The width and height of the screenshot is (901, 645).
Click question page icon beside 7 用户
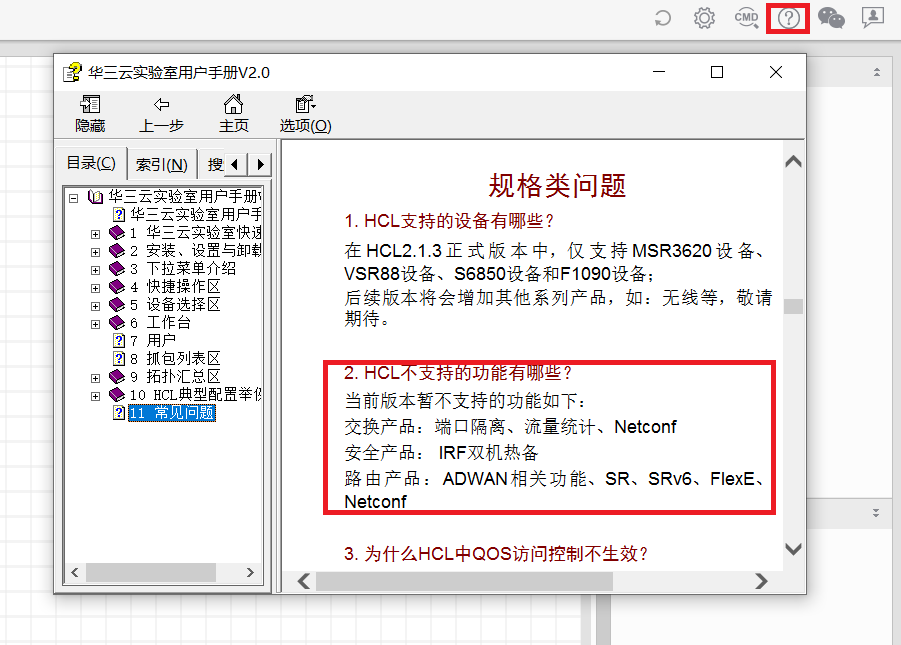coord(118,340)
